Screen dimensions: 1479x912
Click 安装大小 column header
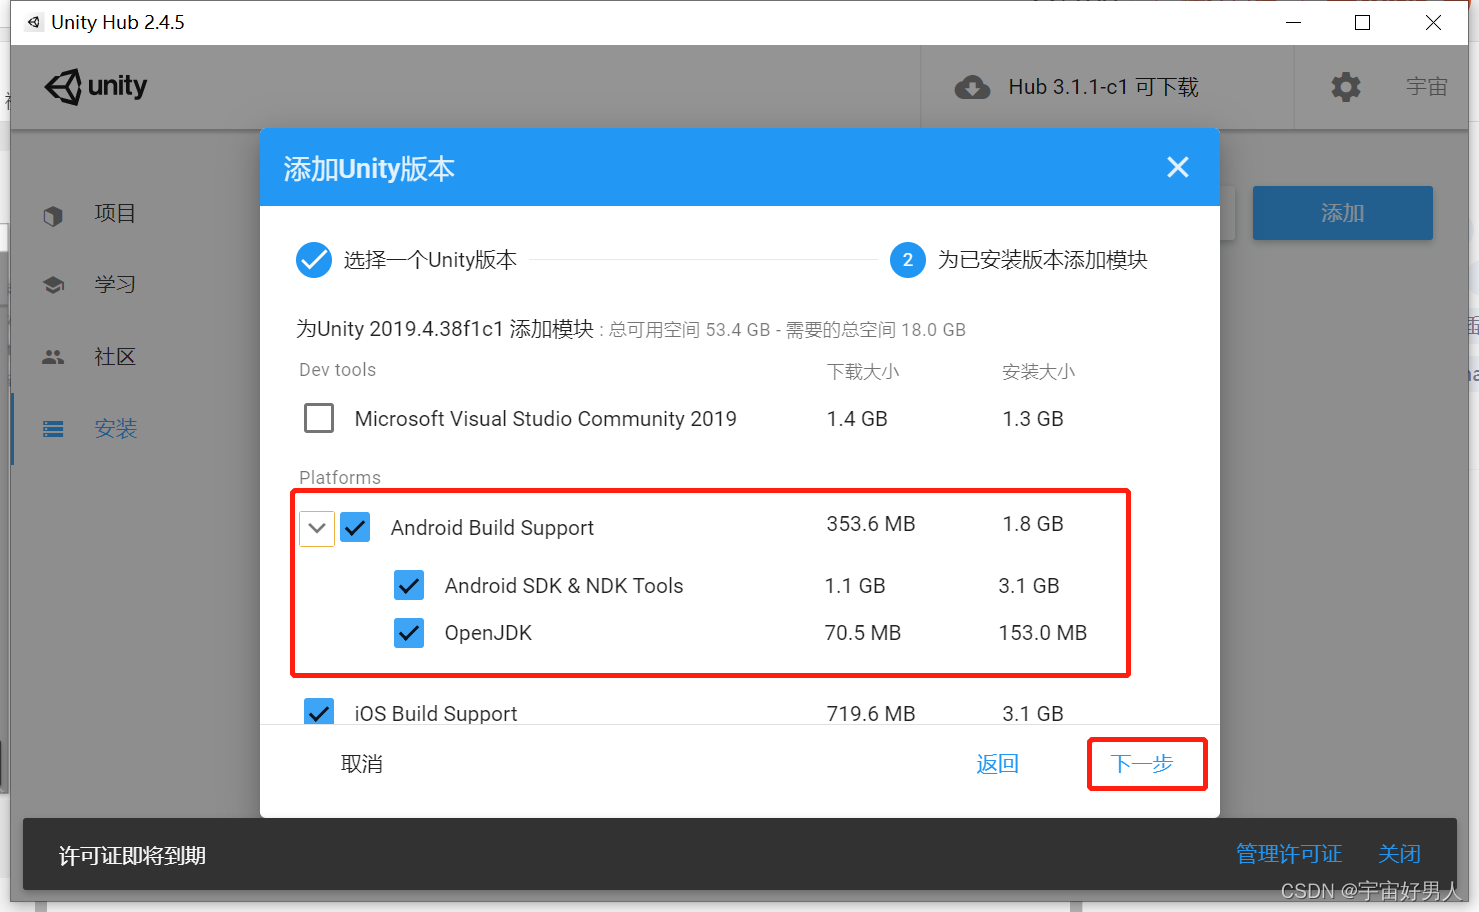coord(1039,372)
